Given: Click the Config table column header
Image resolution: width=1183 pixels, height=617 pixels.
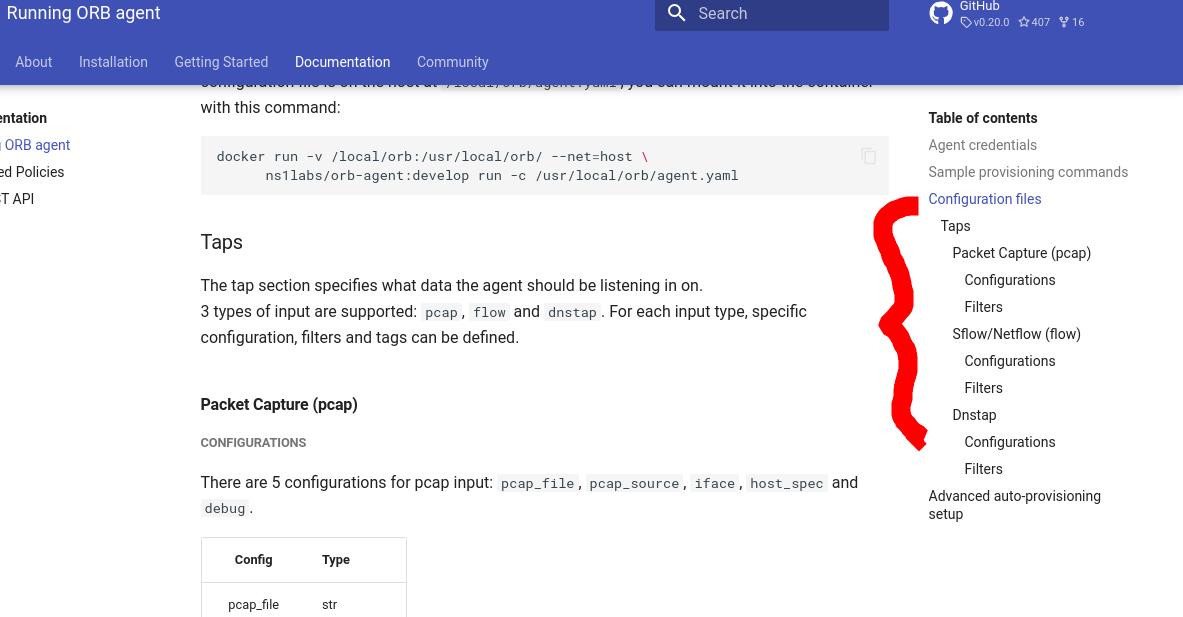Looking at the screenshot, I should [x=254, y=560].
